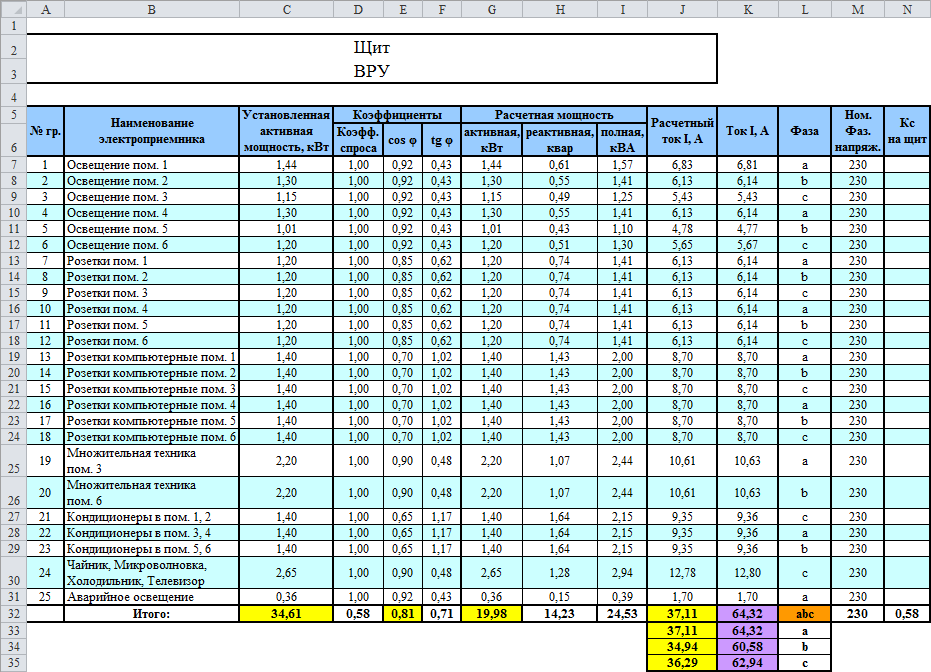The width and height of the screenshot is (931, 672).
Task: Select the Расчетная мощность header cell
Action: click(x=554, y=115)
